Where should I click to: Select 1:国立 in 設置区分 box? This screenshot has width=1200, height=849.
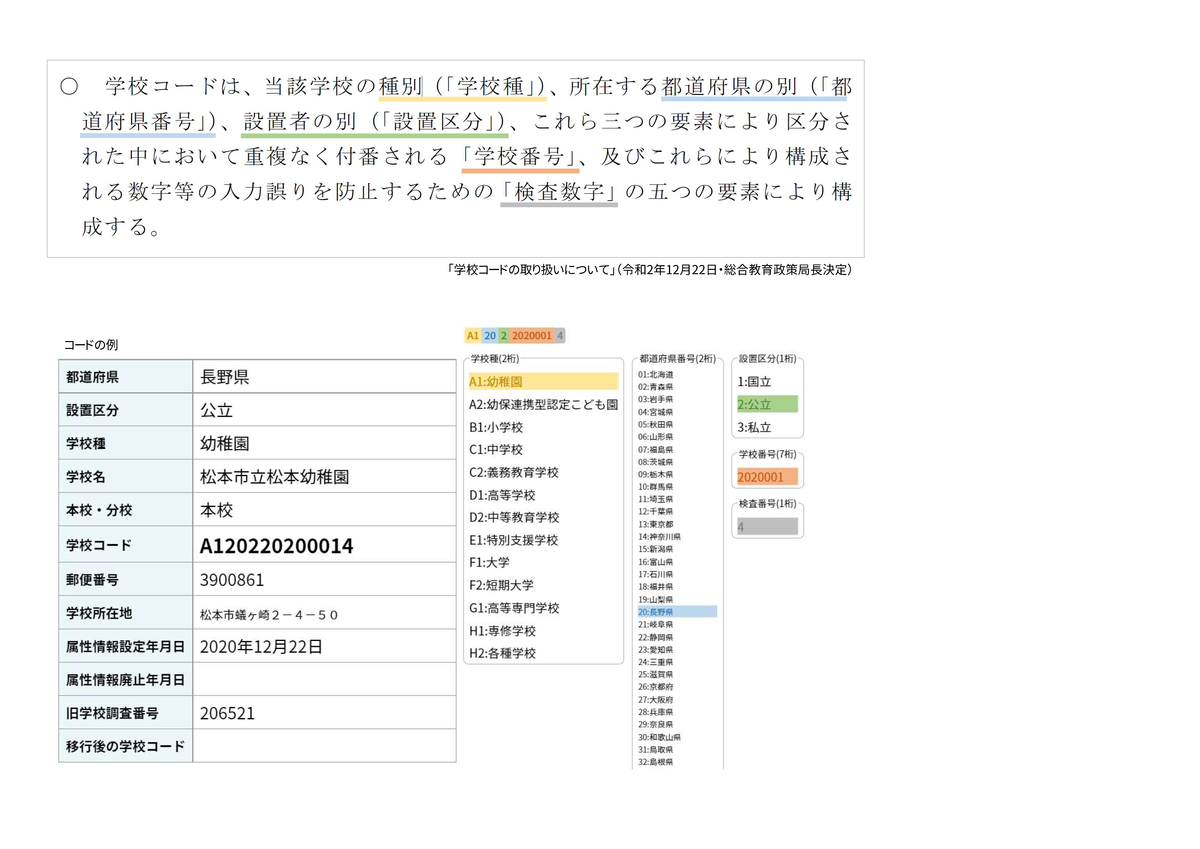(754, 381)
